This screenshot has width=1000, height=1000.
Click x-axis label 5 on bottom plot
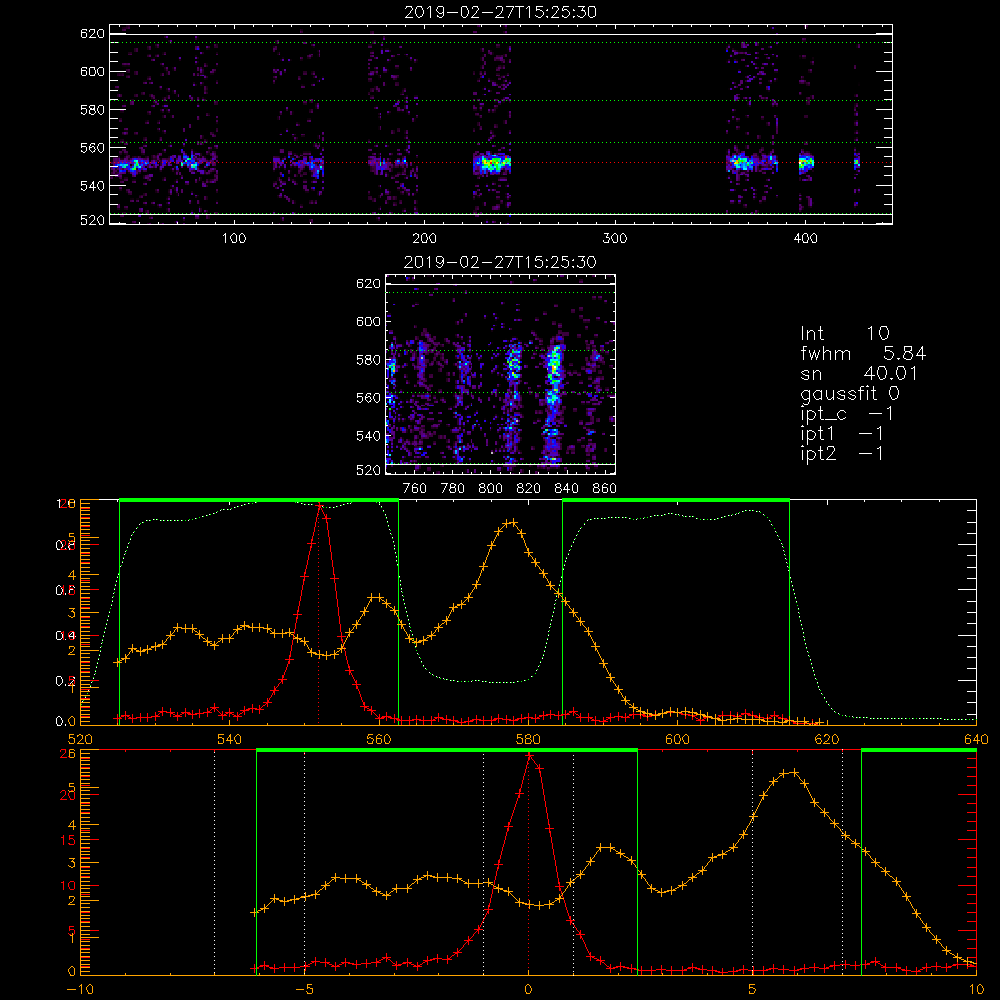[753, 989]
